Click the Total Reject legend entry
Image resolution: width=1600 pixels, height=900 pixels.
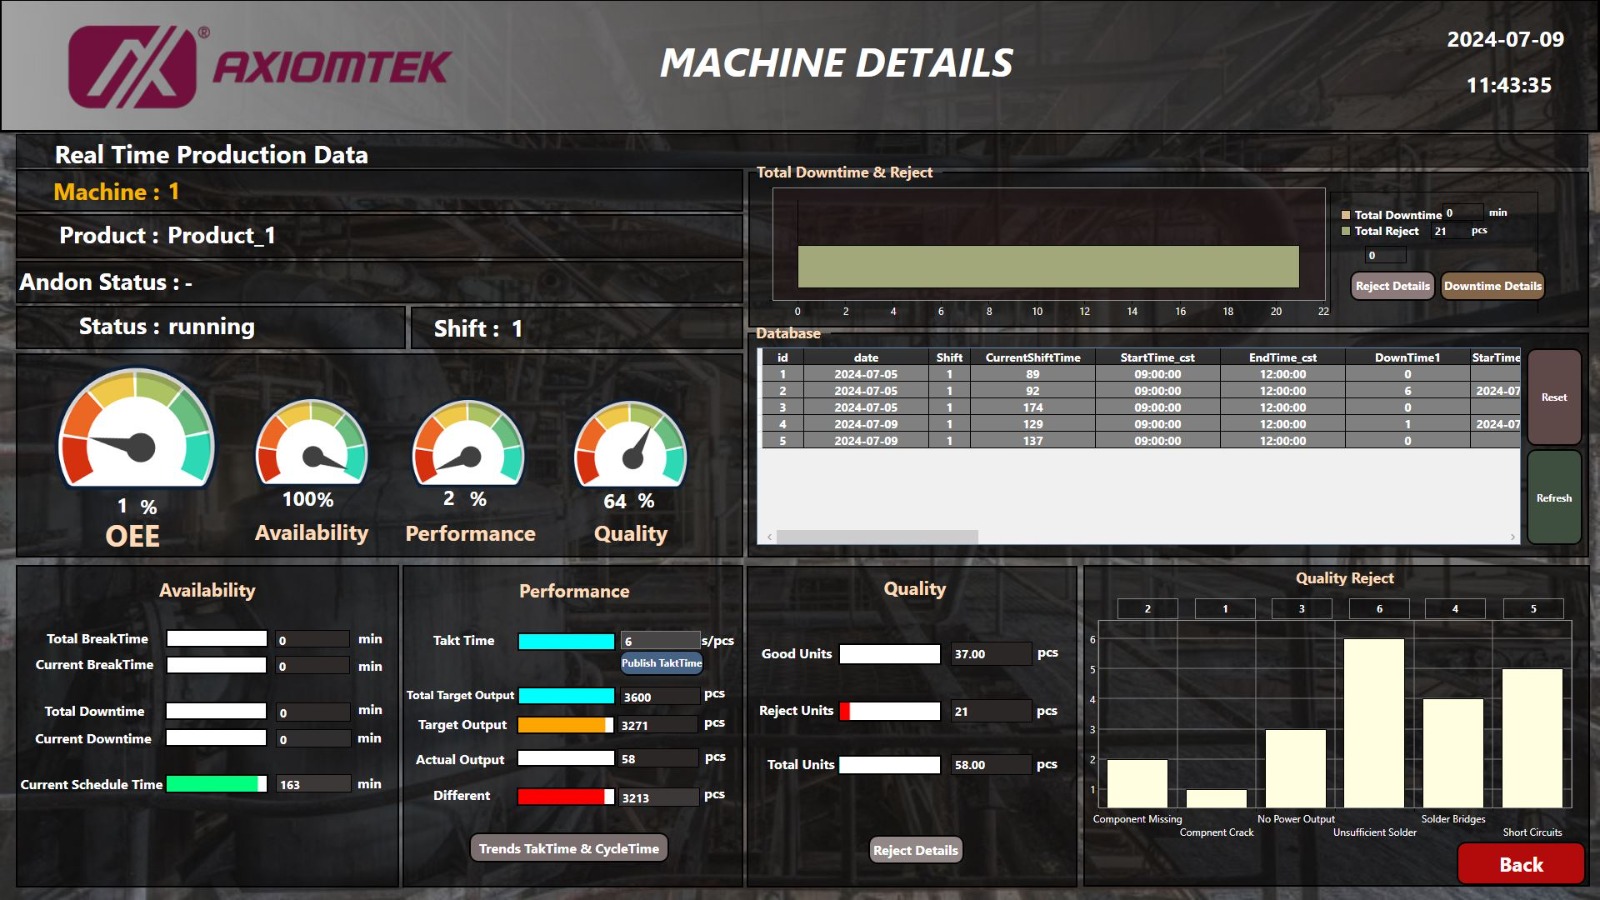(x=1380, y=231)
